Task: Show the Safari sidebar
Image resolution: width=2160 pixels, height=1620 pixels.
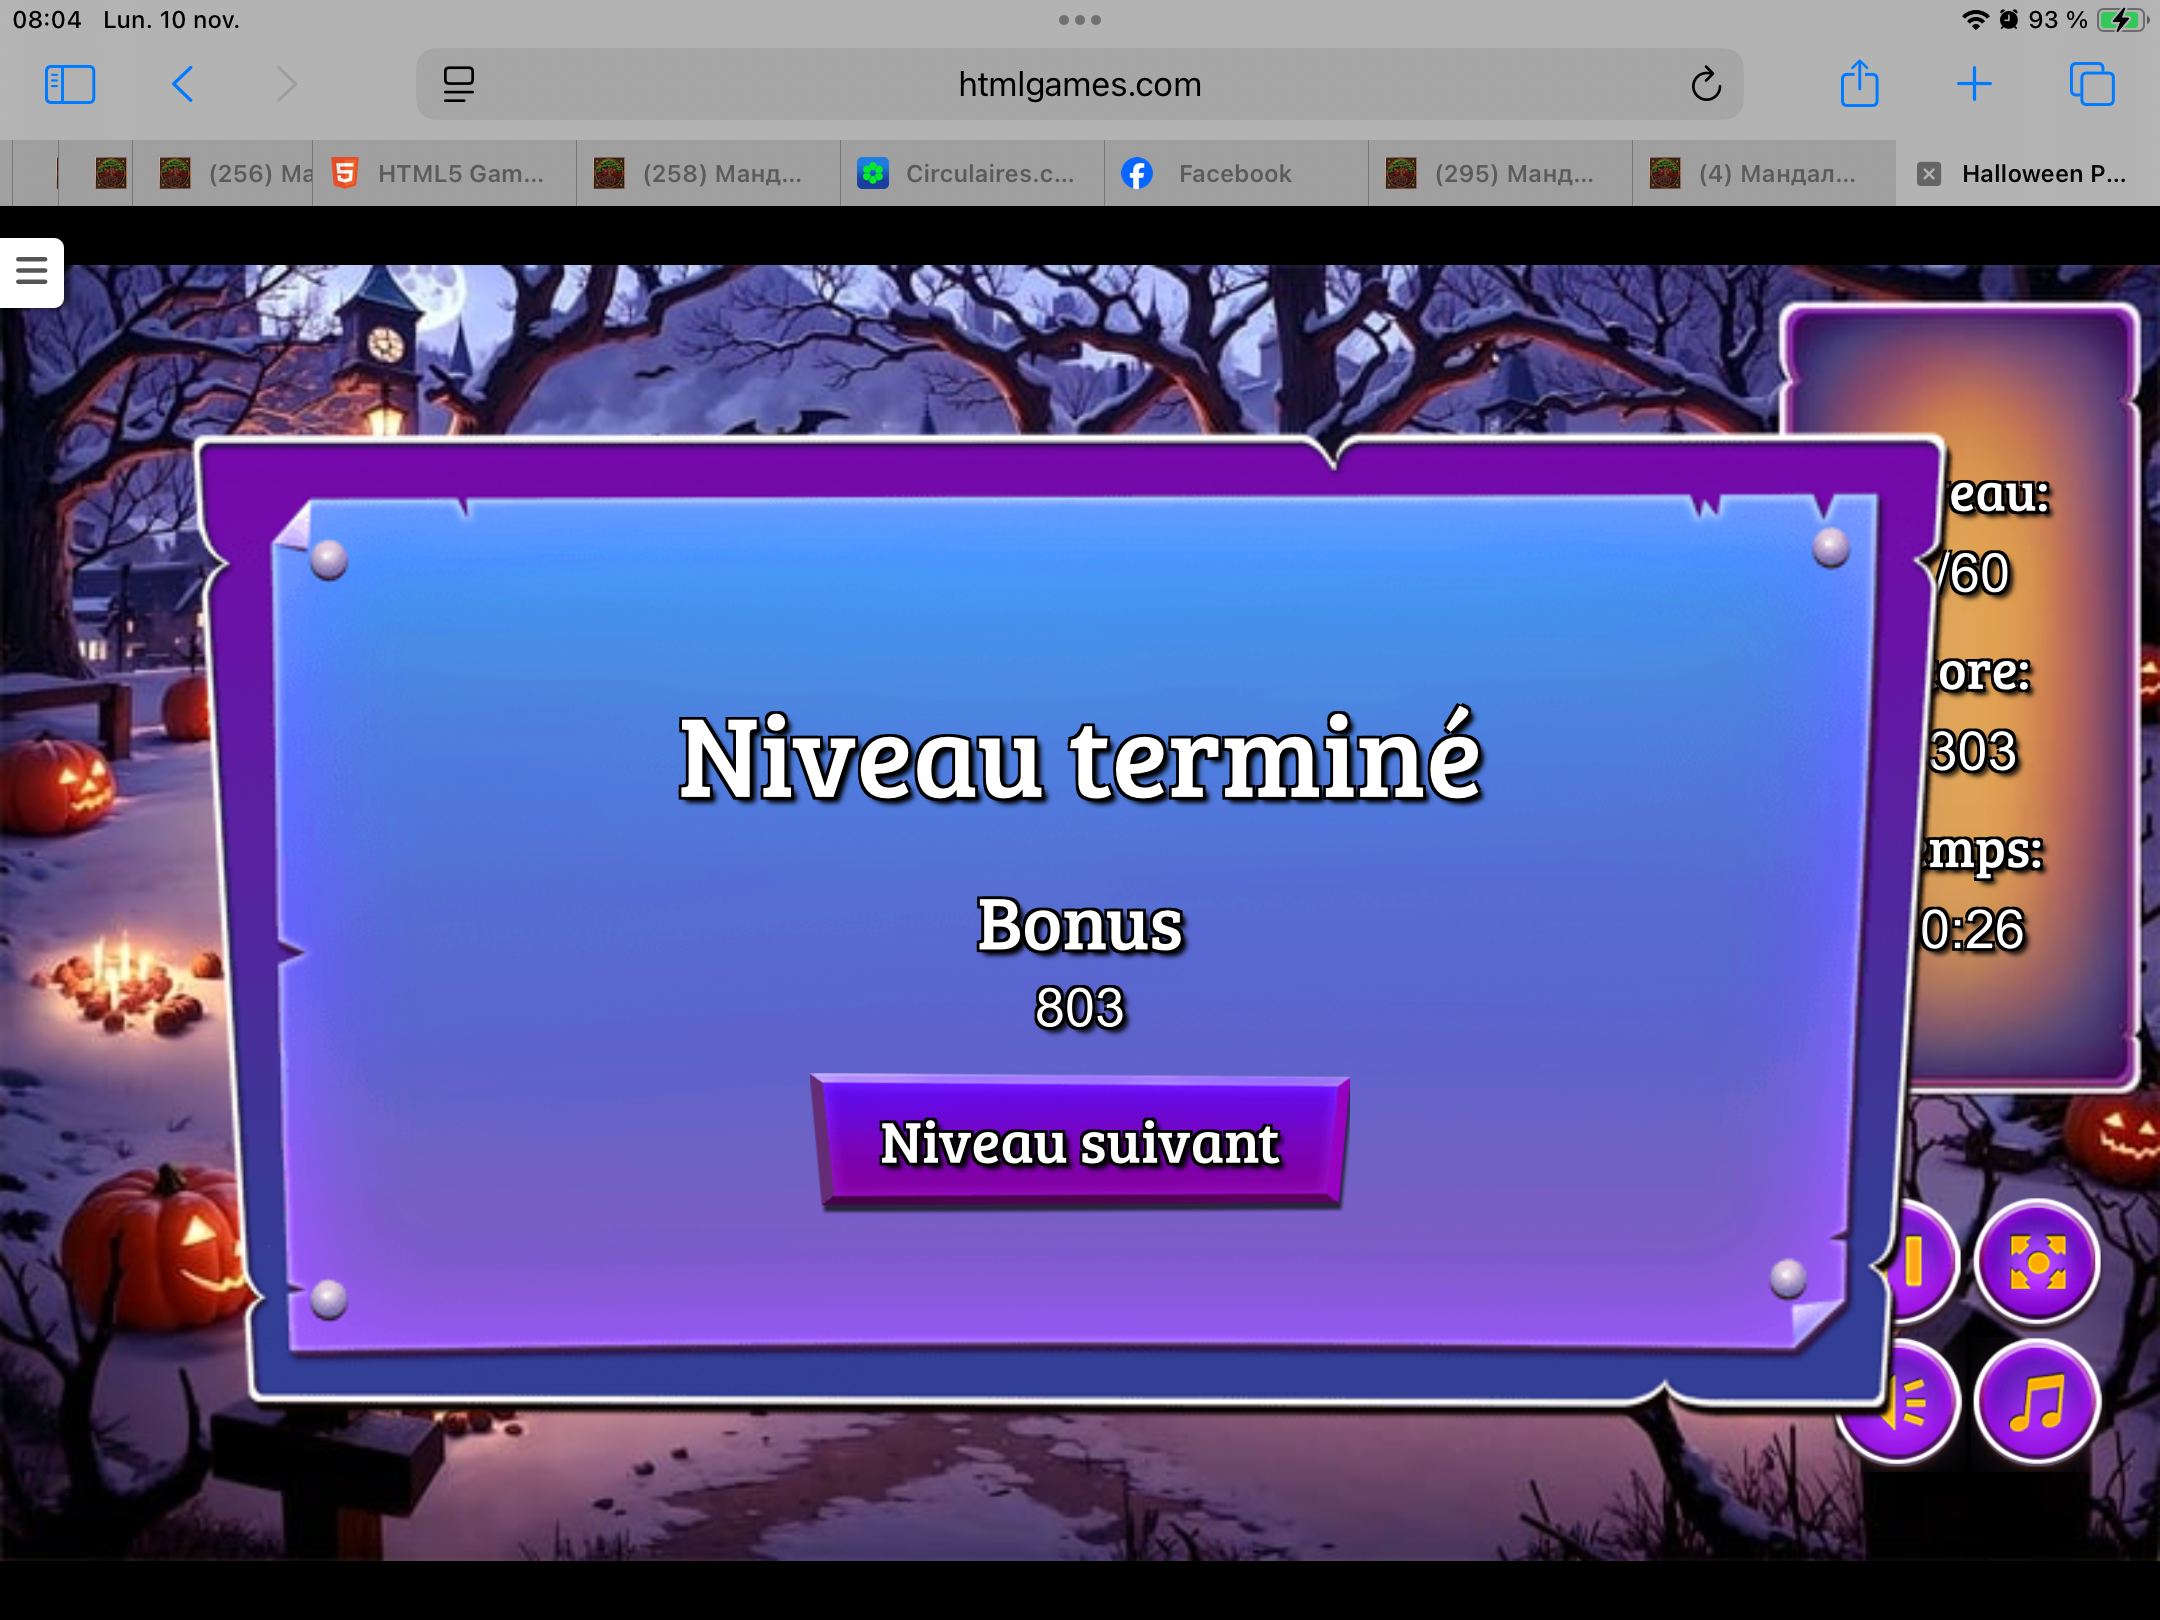Action: click(x=70, y=85)
